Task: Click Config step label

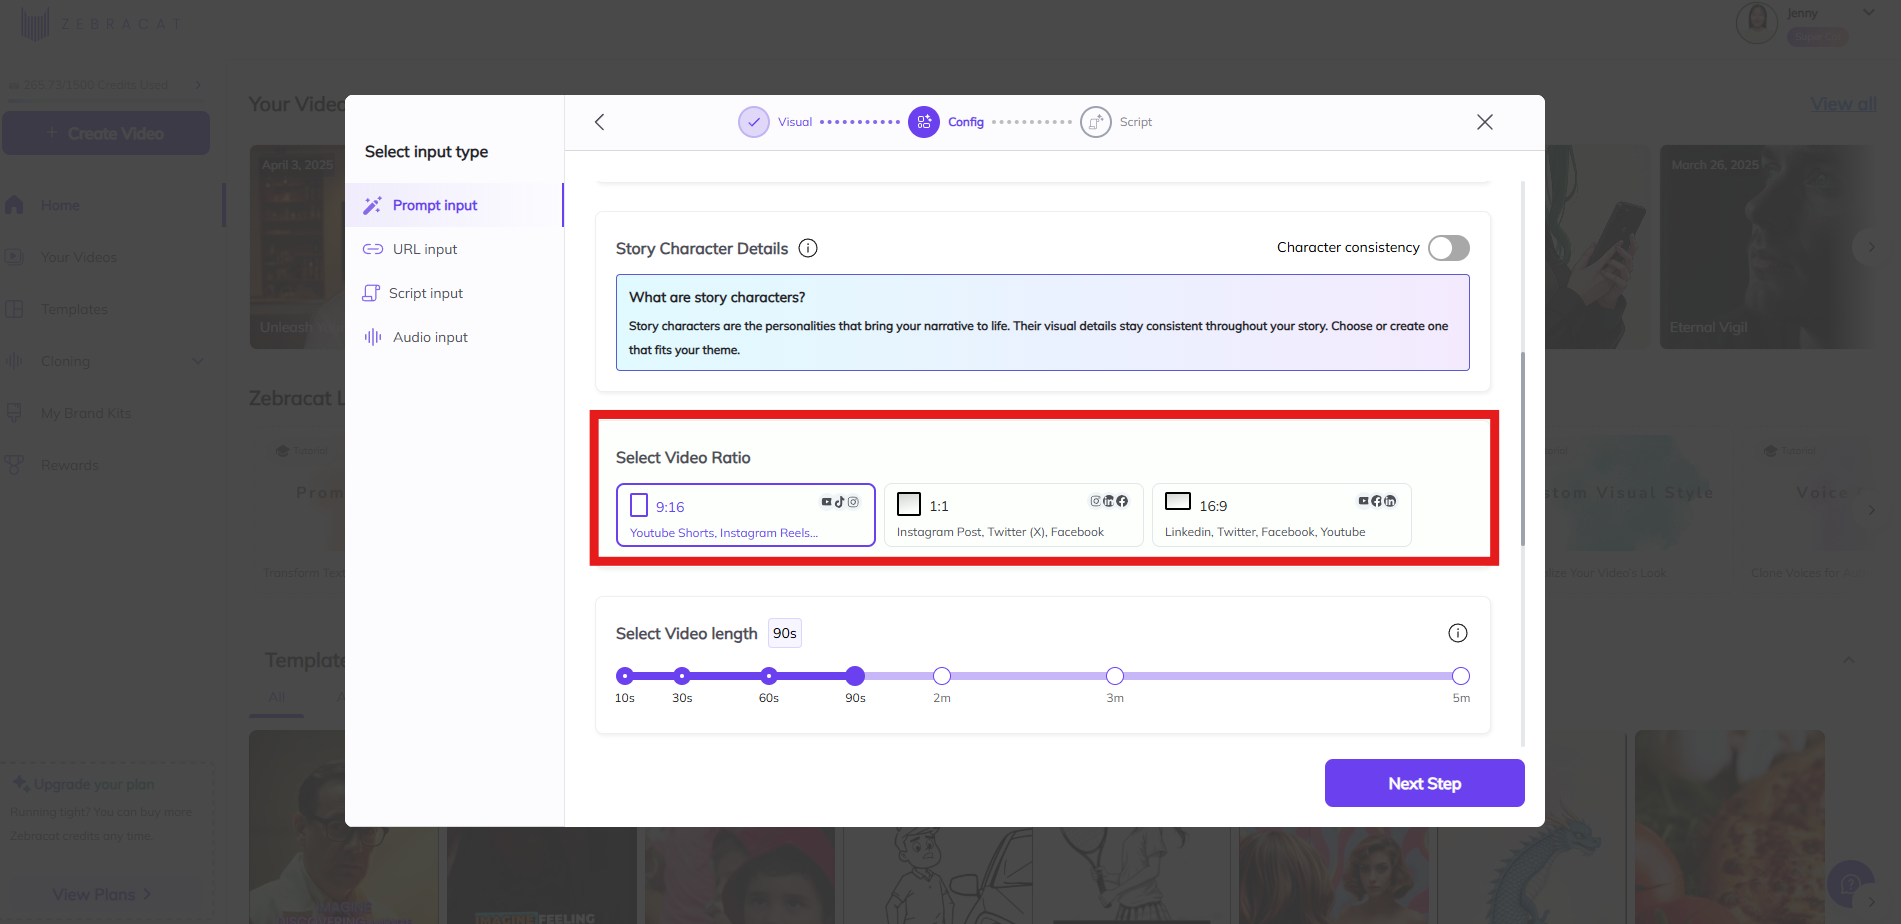Action: [x=966, y=122]
